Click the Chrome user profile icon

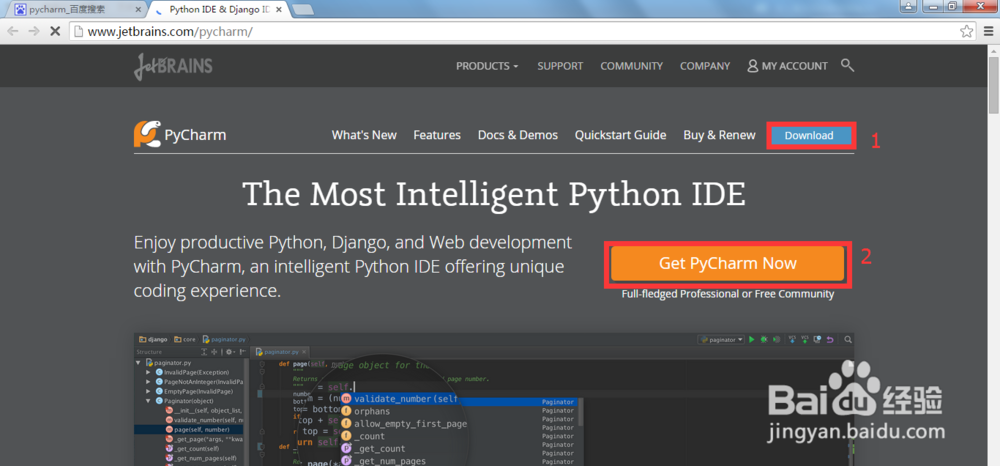pos(908,6)
